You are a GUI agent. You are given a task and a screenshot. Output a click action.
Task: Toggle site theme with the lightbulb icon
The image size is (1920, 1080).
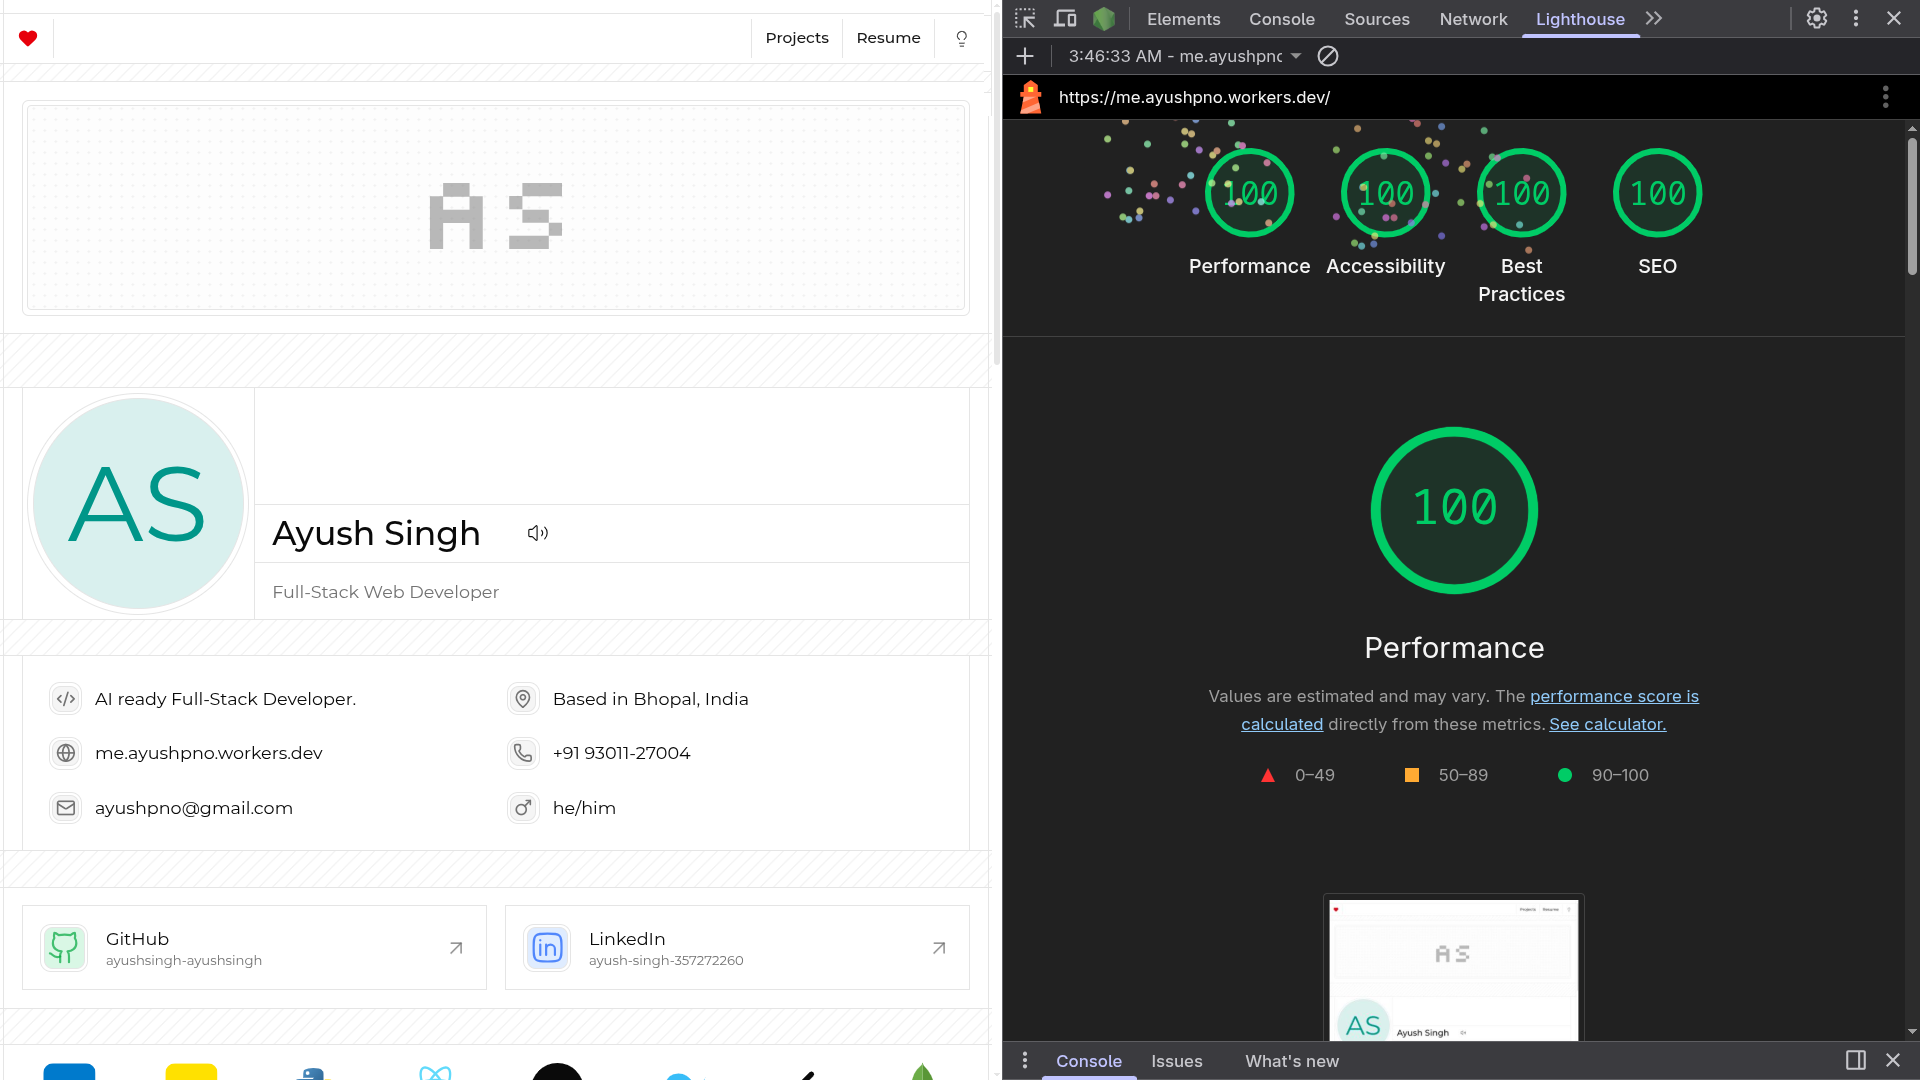(x=961, y=38)
